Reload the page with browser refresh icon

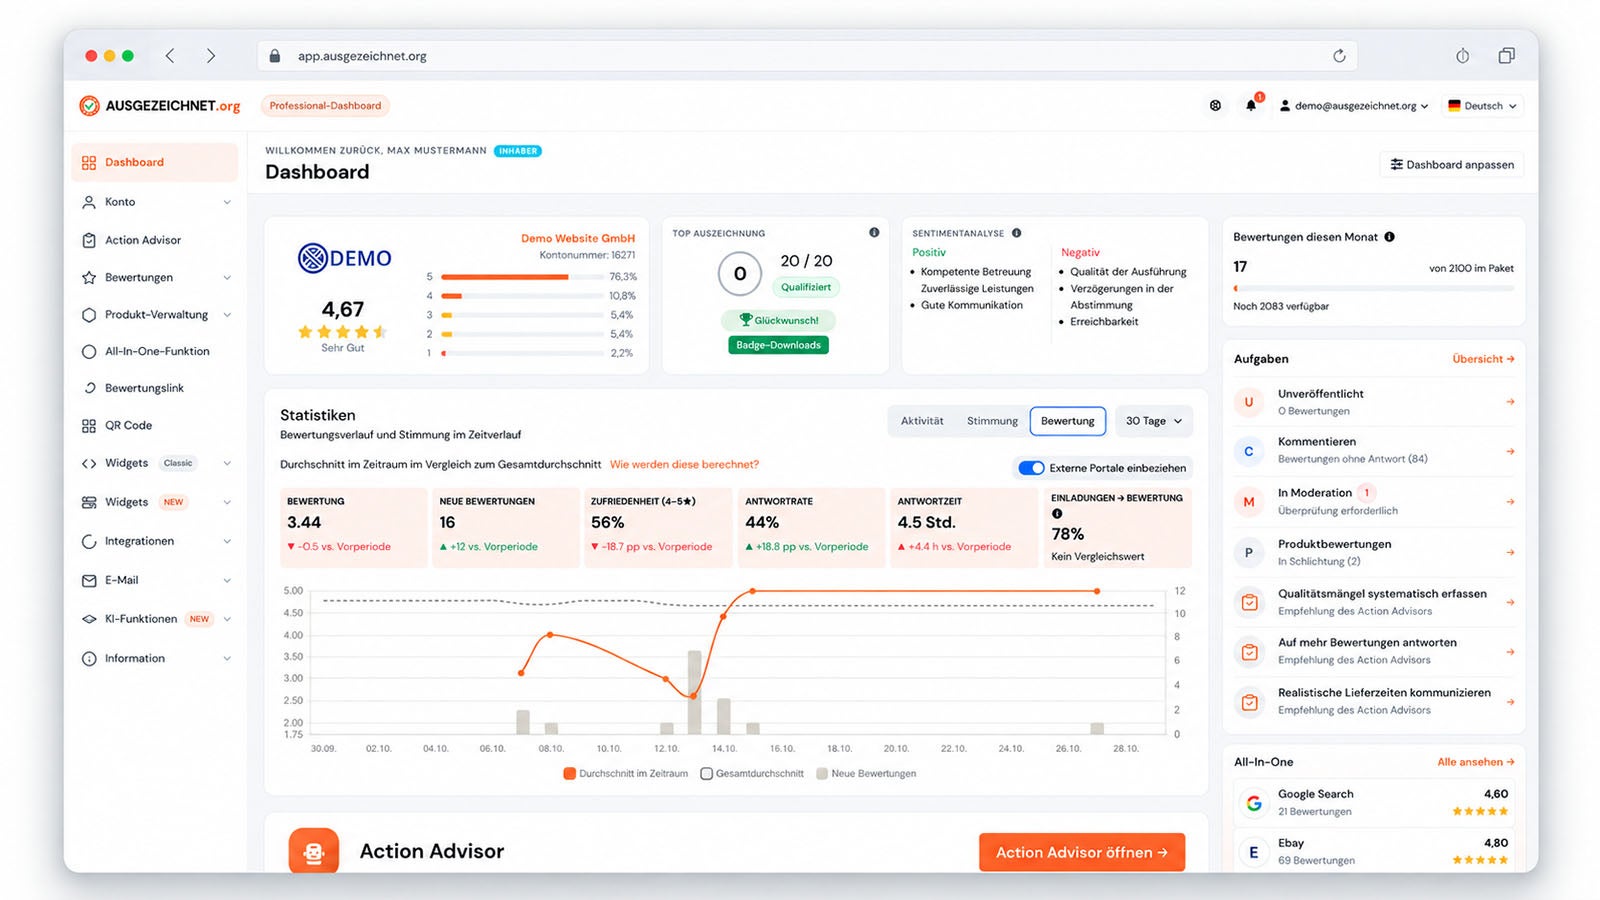pos(1339,56)
